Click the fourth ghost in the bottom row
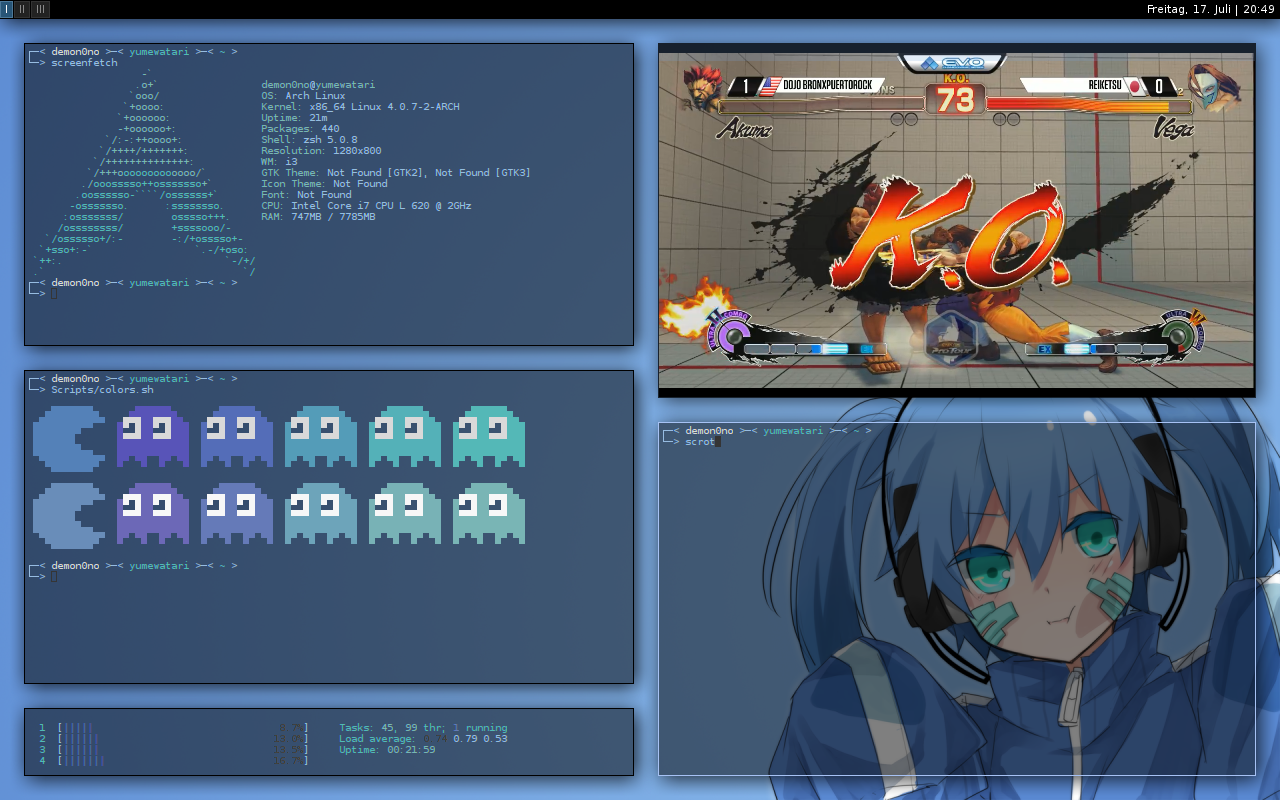Screen dimensions: 1280x800 [x=405, y=514]
